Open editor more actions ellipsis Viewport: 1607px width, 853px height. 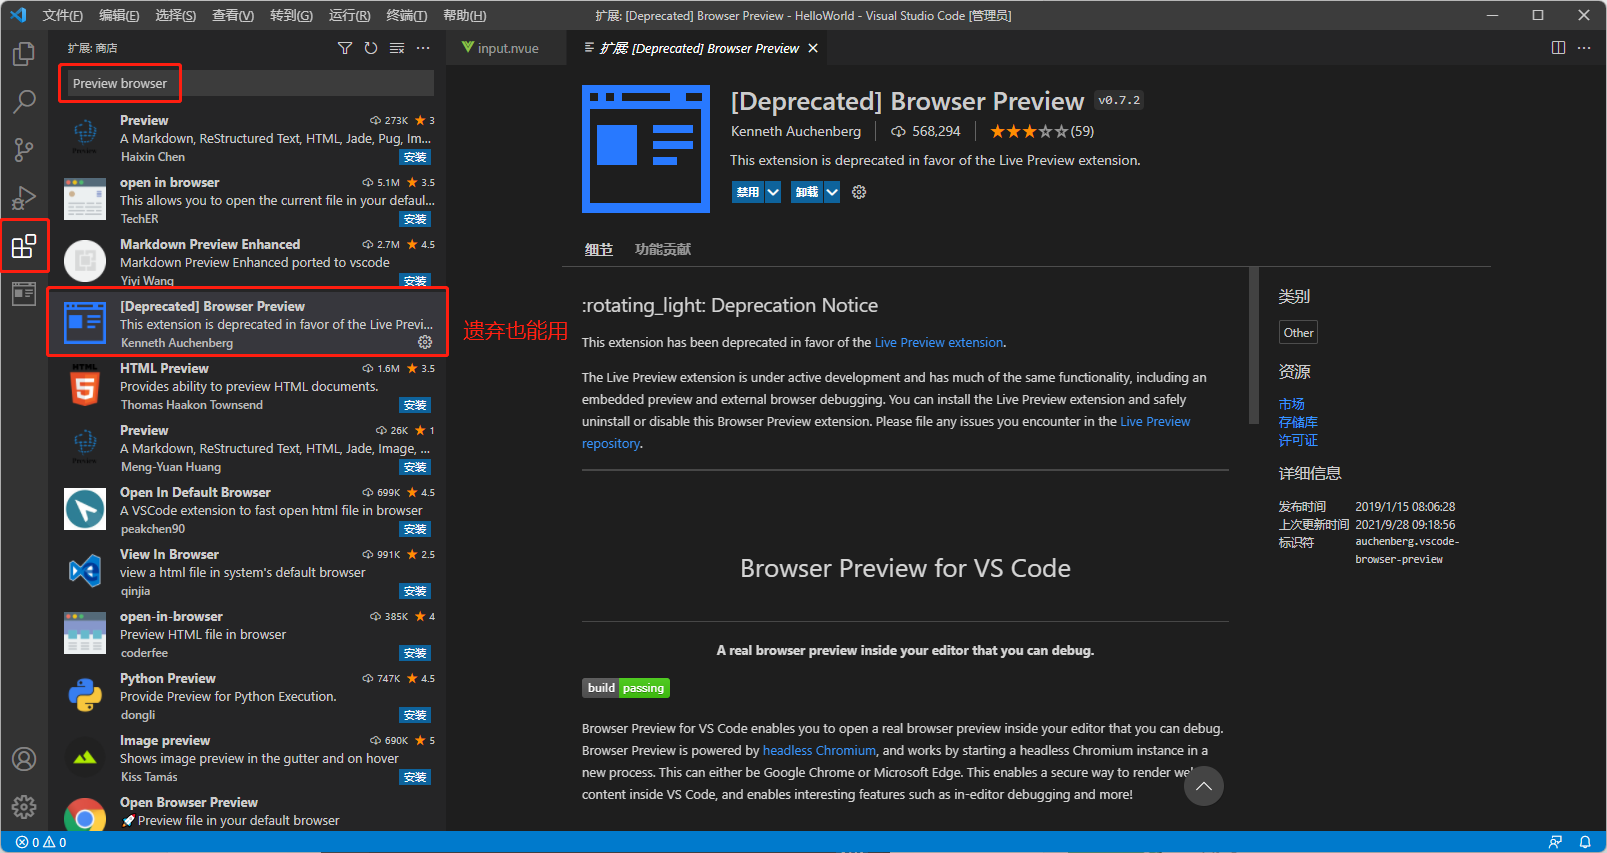[x=1584, y=48]
